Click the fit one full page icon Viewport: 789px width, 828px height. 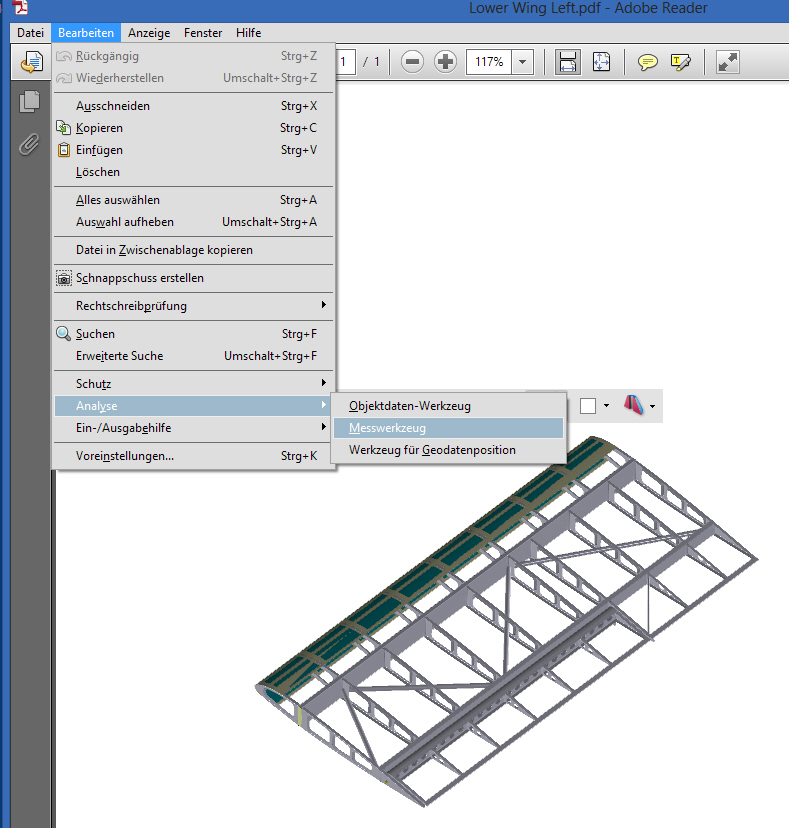601,62
